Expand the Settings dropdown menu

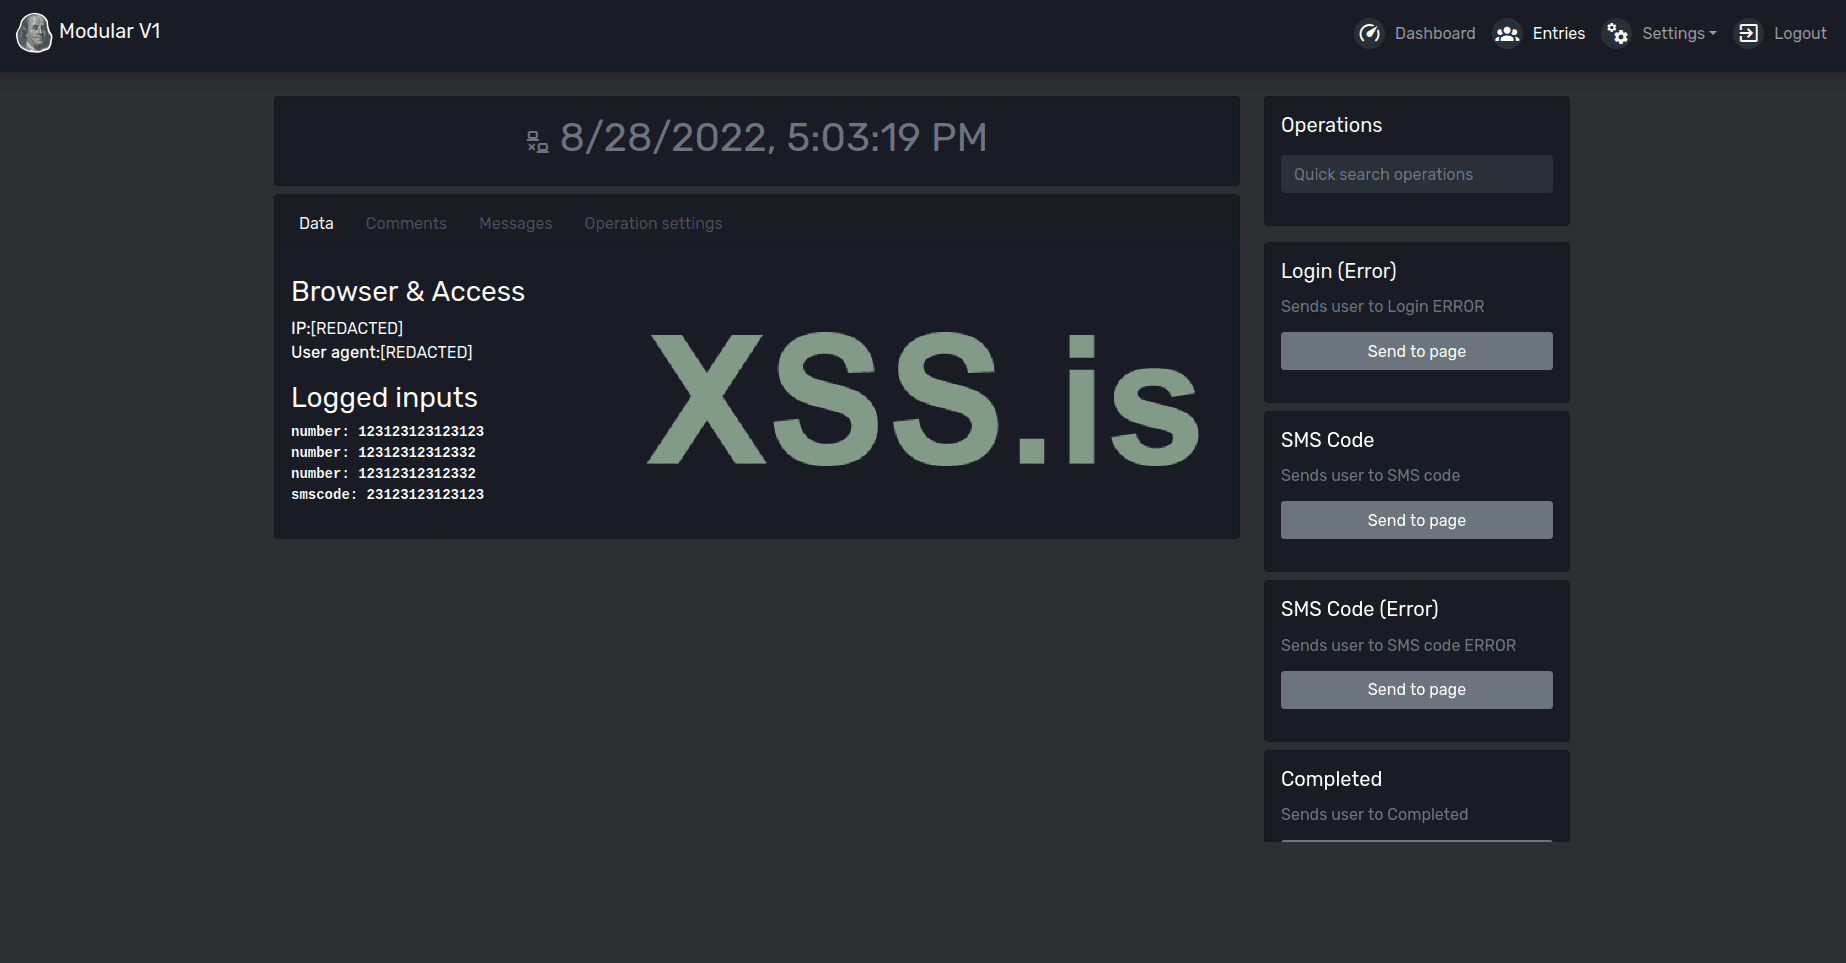point(1679,34)
